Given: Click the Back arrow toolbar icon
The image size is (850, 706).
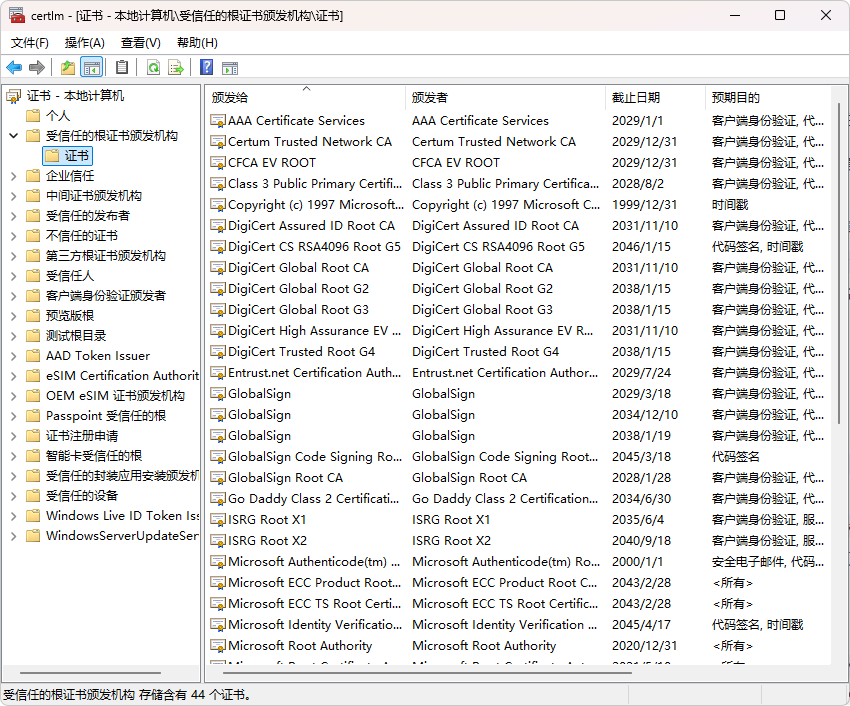Looking at the screenshot, I should coord(14,68).
